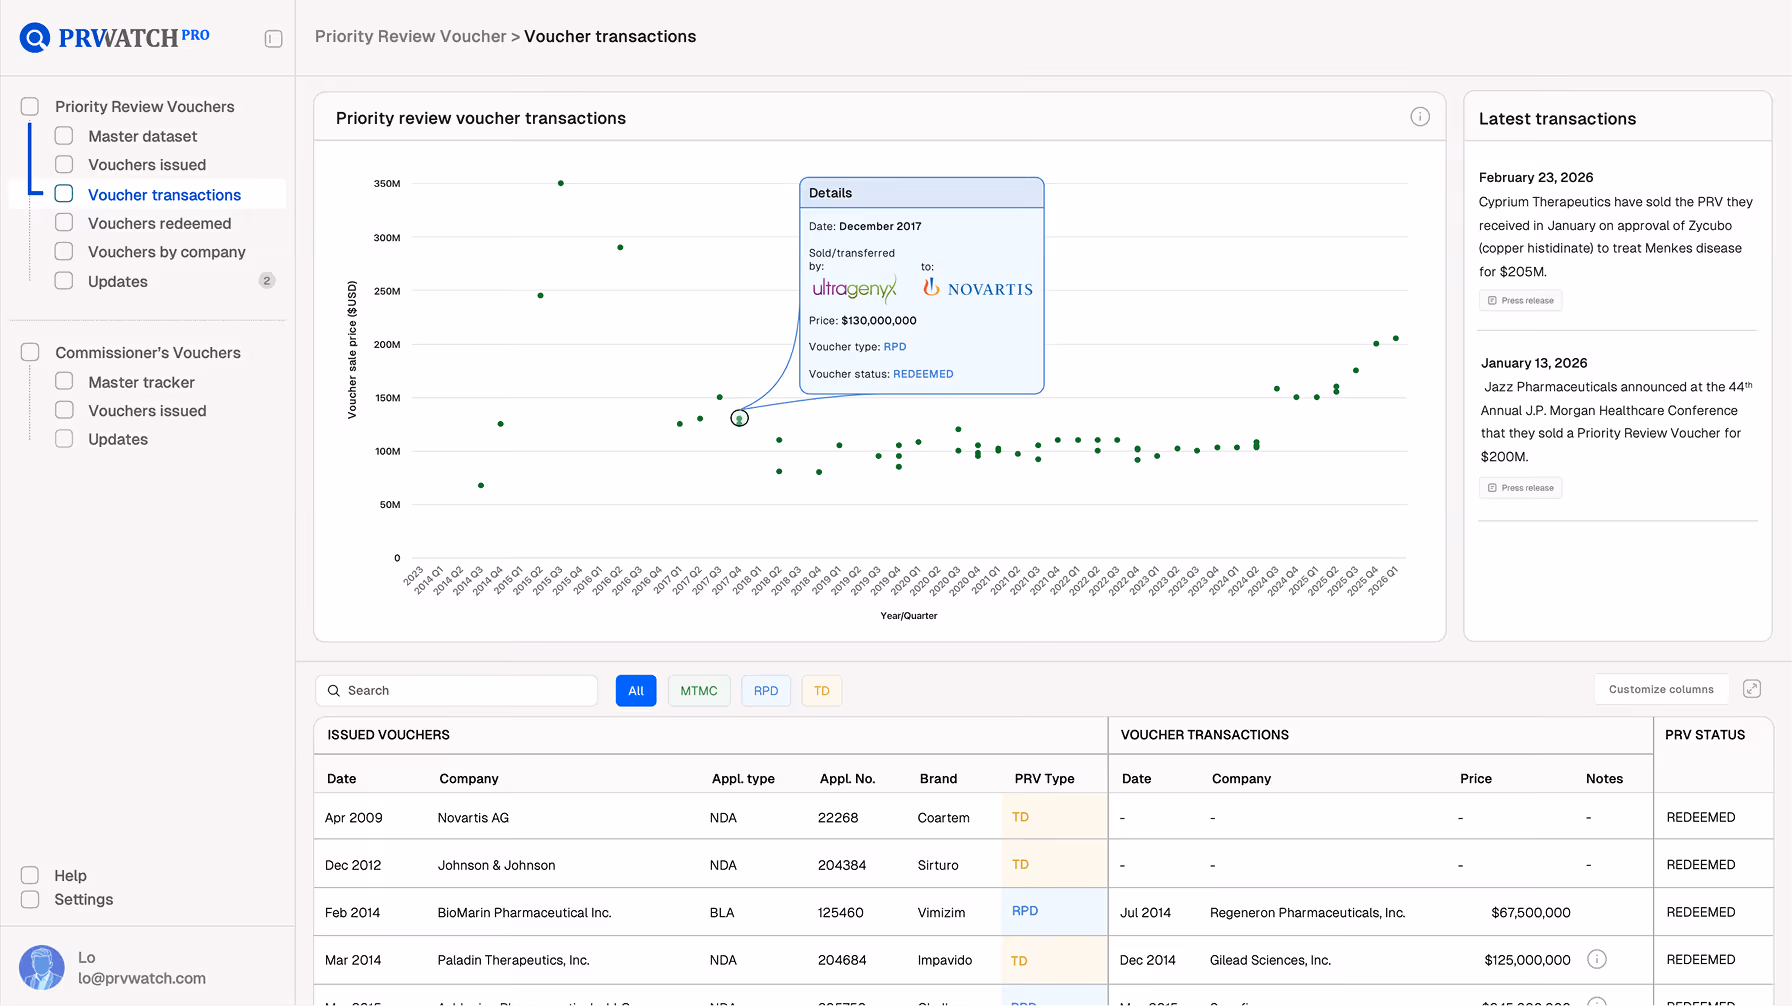Click lo@prvwatch.com account email
The image size is (1792, 1006).
click(142, 979)
